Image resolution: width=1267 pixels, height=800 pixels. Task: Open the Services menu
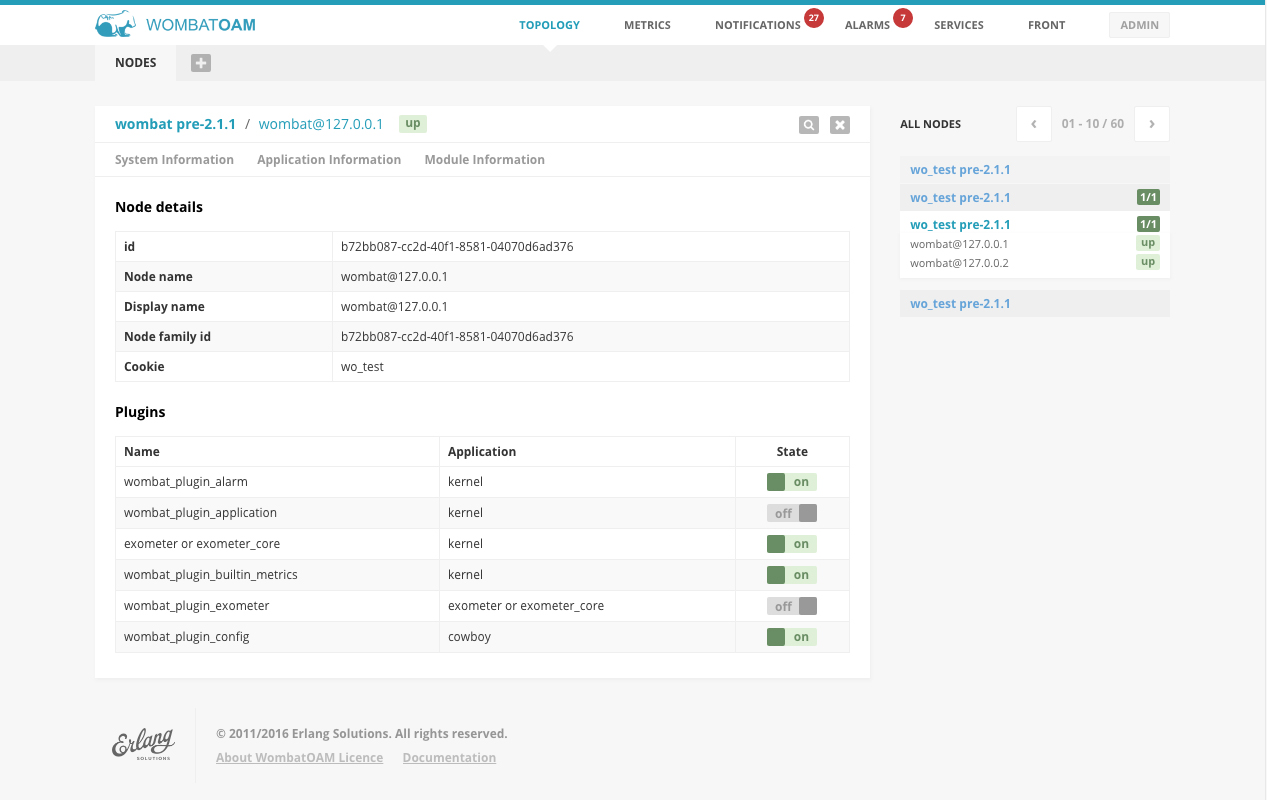[x=959, y=25]
